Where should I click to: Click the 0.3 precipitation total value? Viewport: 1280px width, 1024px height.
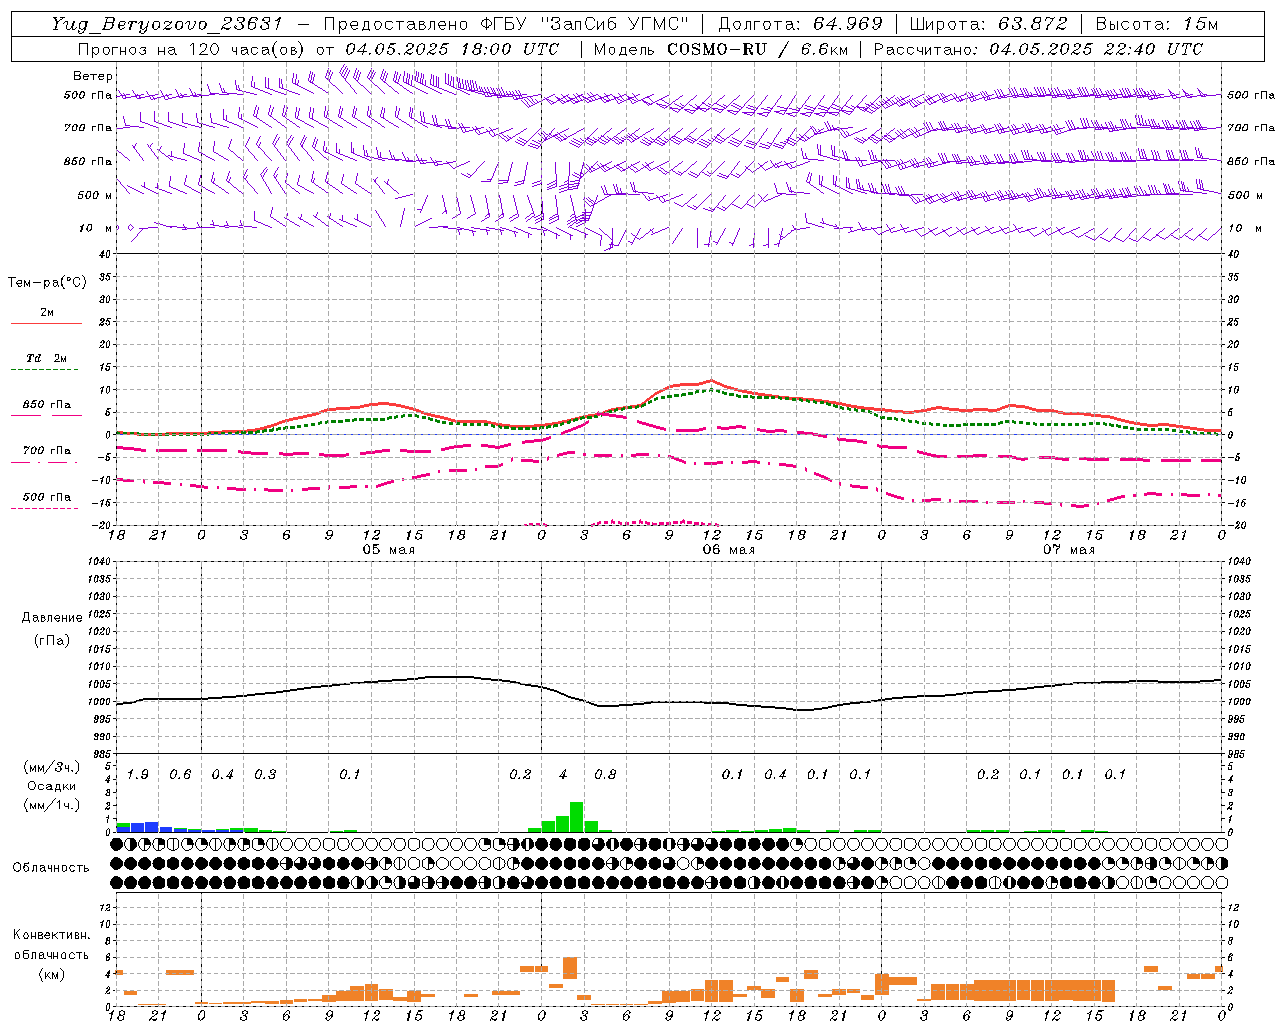pos(265,775)
